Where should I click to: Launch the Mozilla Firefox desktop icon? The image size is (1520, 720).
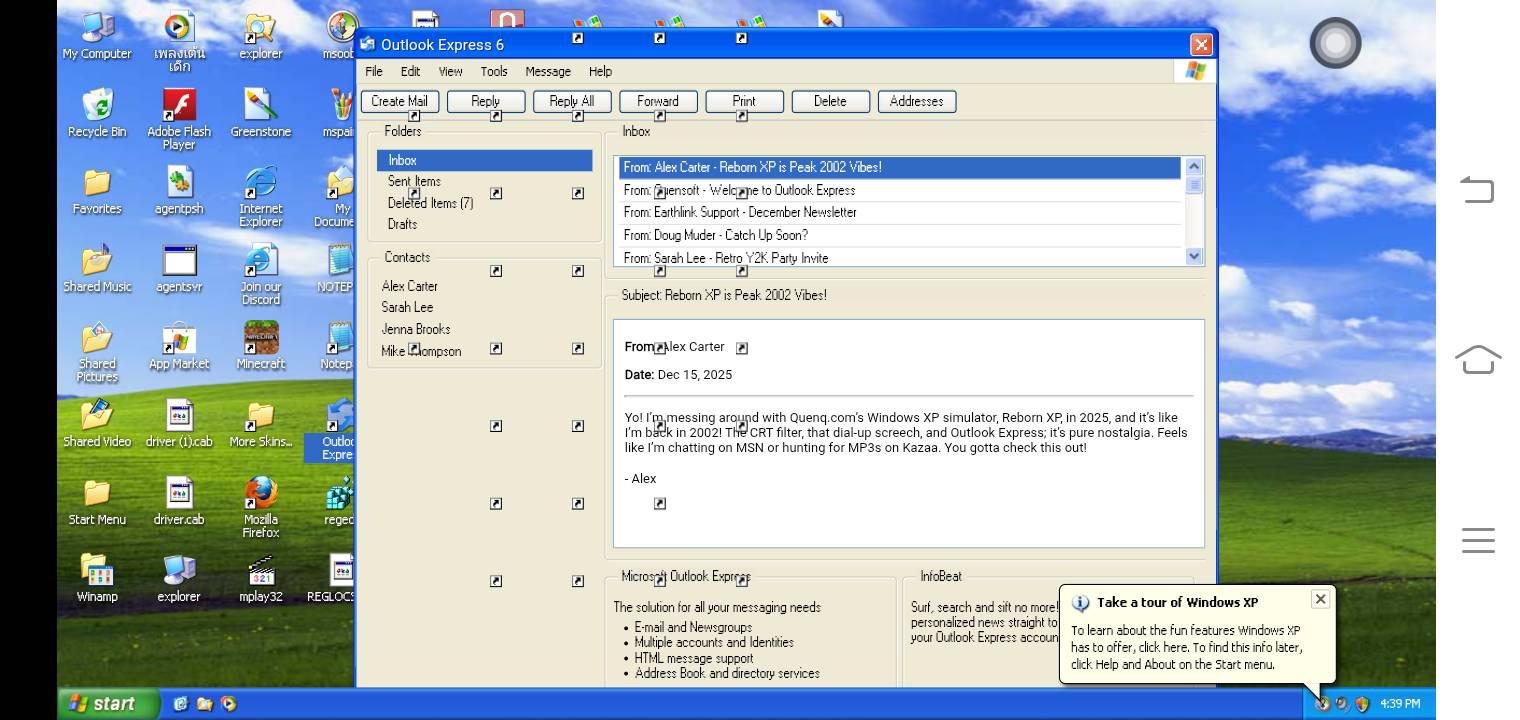[260, 507]
